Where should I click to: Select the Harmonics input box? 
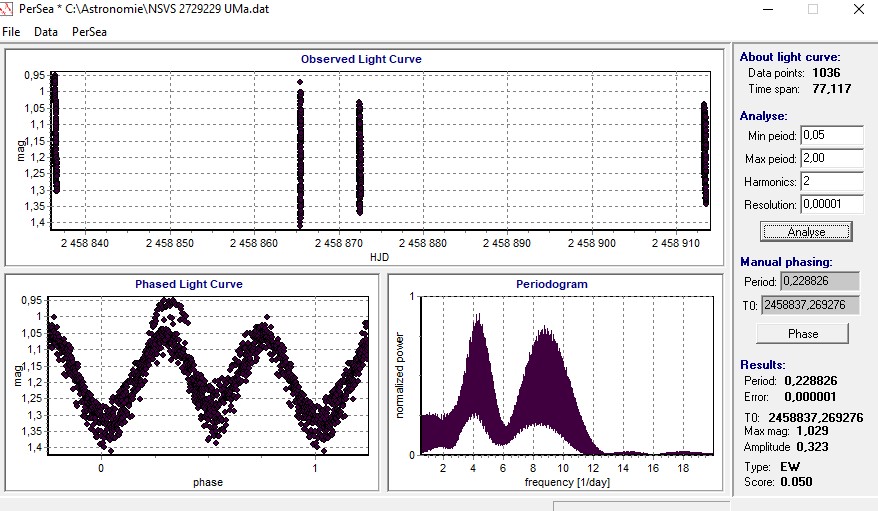pos(831,181)
